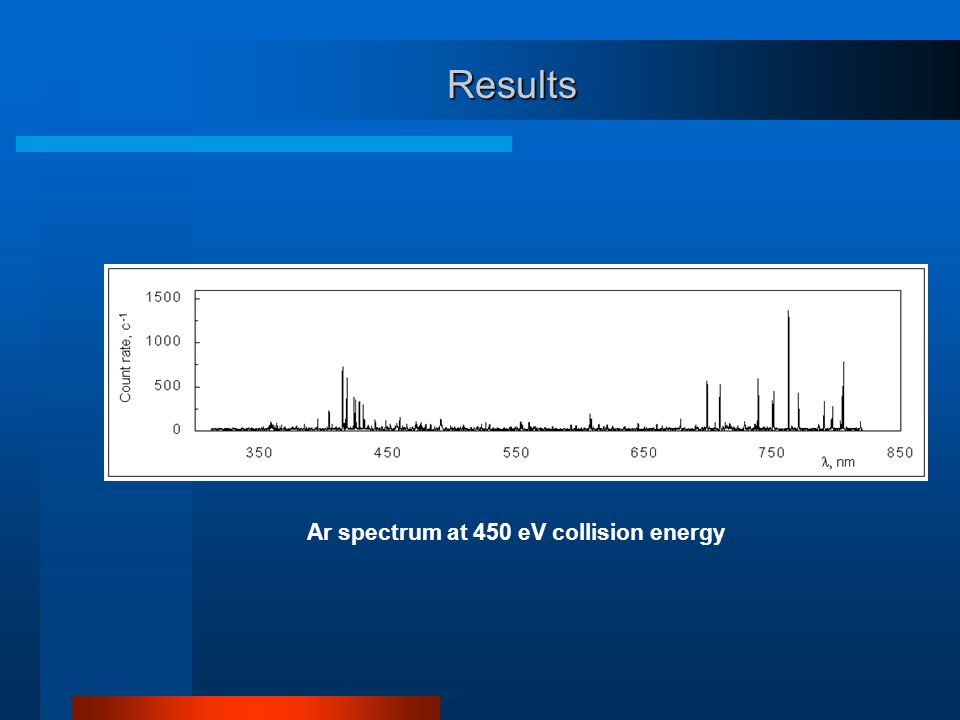Click the y-axis value 0
The image size is (960, 720).
click(x=177, y=429)
